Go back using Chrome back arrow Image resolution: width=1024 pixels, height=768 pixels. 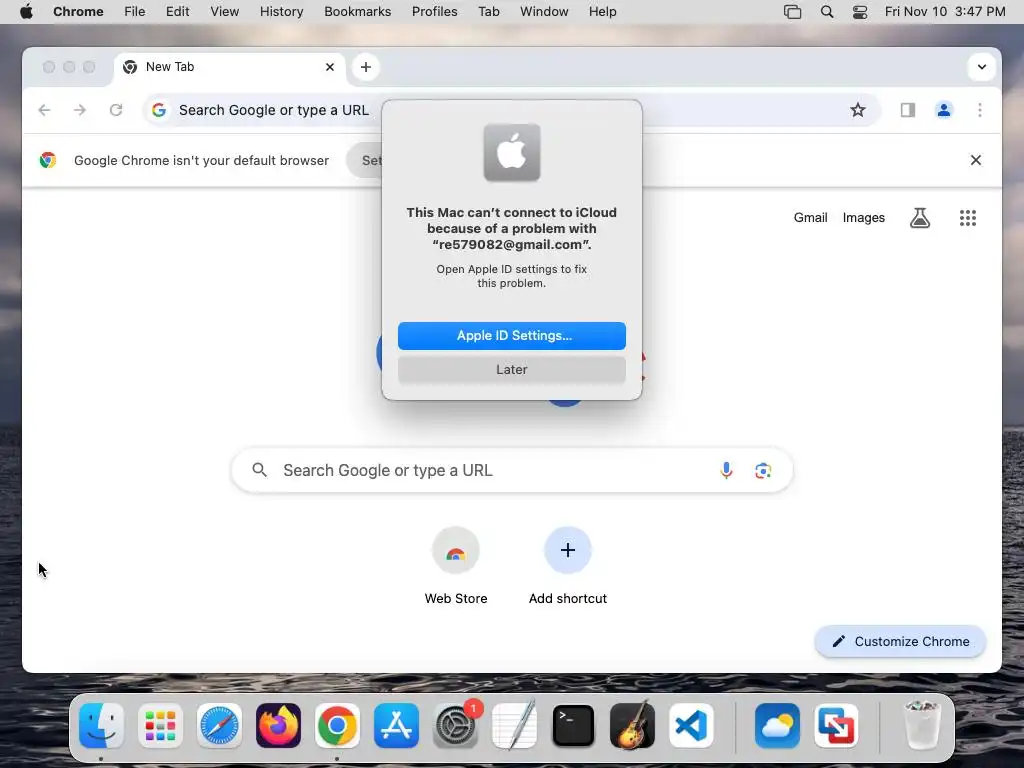click(x=44, y=110)
